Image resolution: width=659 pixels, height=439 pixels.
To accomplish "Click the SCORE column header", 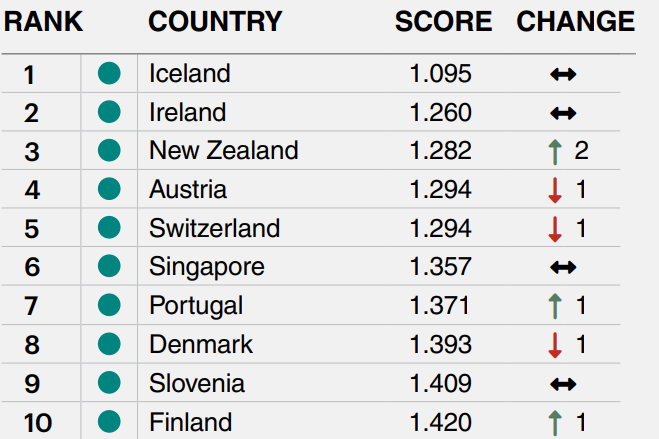I will tap(443, 21).
